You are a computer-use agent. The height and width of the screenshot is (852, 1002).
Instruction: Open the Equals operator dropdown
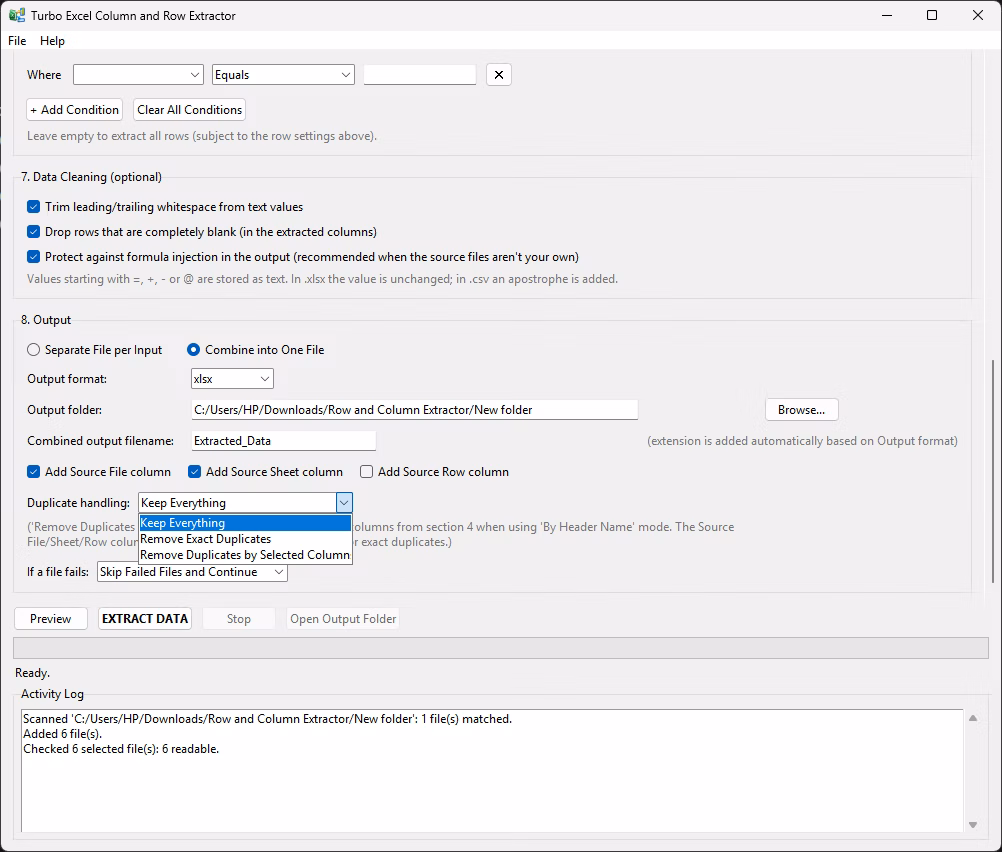(x=283, y=75)
